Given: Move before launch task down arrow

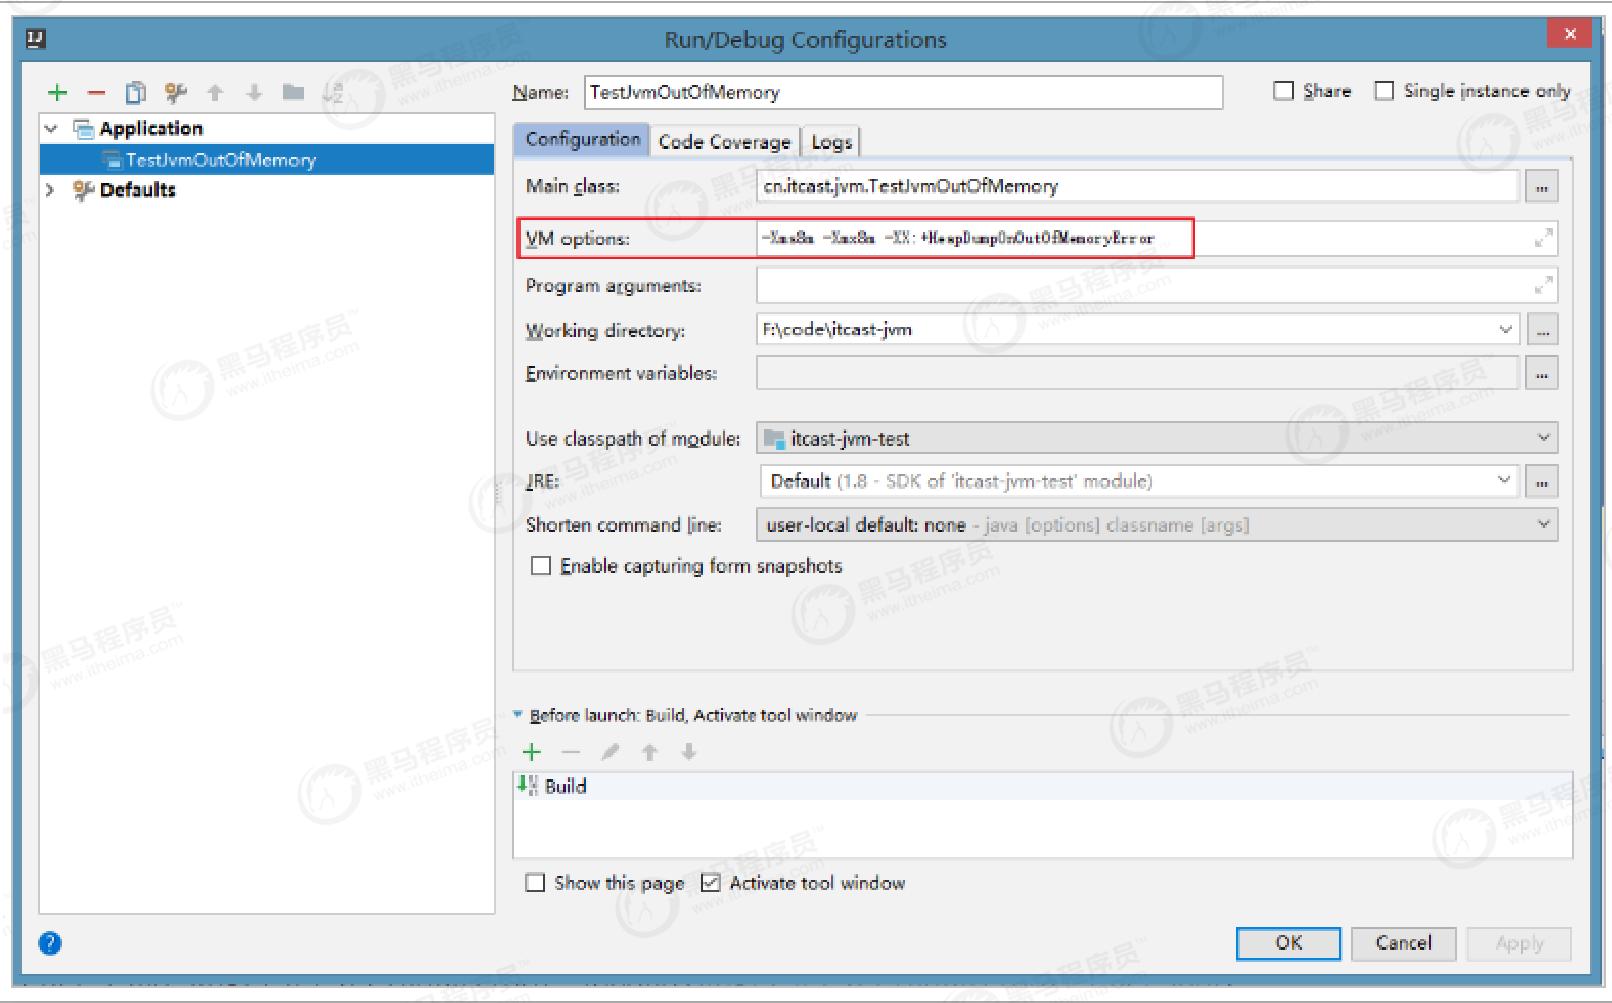Looking at the screenshot, I should tap(689, 752).
